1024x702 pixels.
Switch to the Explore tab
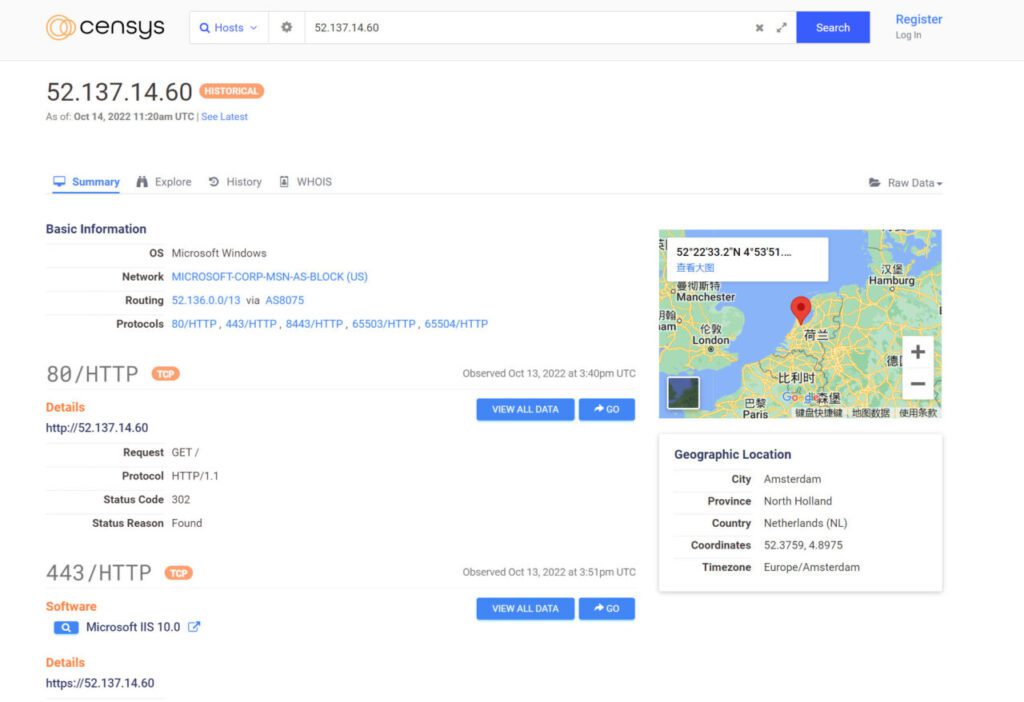[x=164, y=182]
